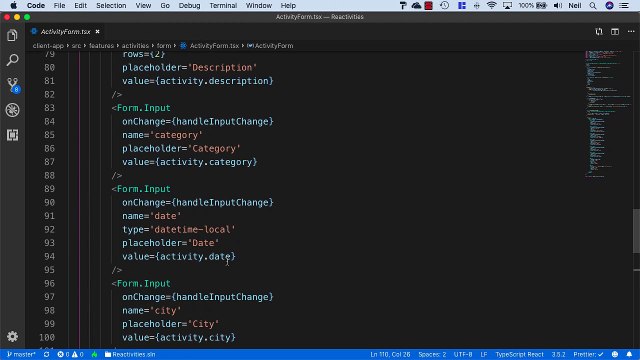The width and height of the screenshot is (640, 360).
Task: Open the Debug menu
Action: tap(189, 5)
